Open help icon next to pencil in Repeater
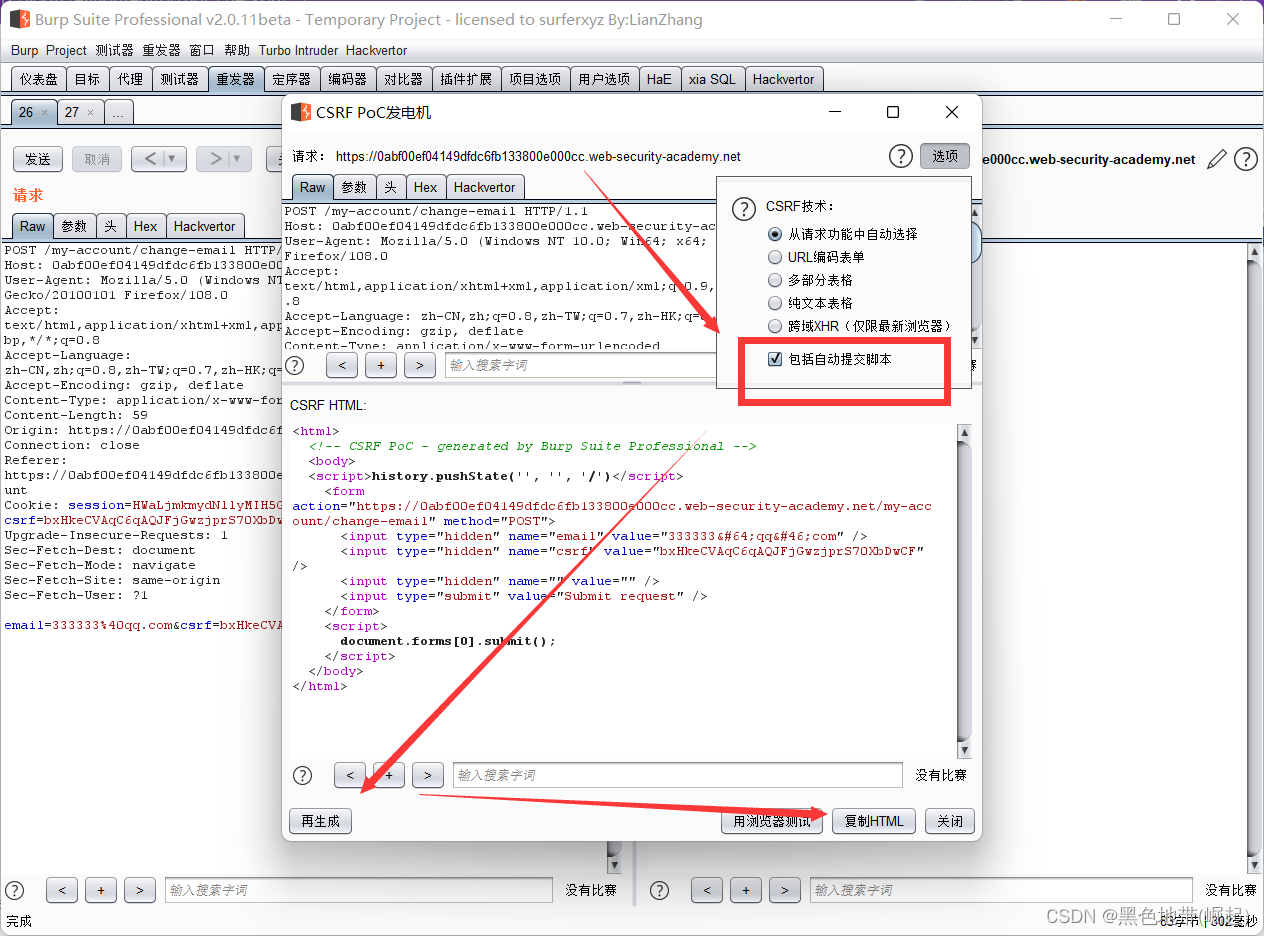 pos(1245,158)
